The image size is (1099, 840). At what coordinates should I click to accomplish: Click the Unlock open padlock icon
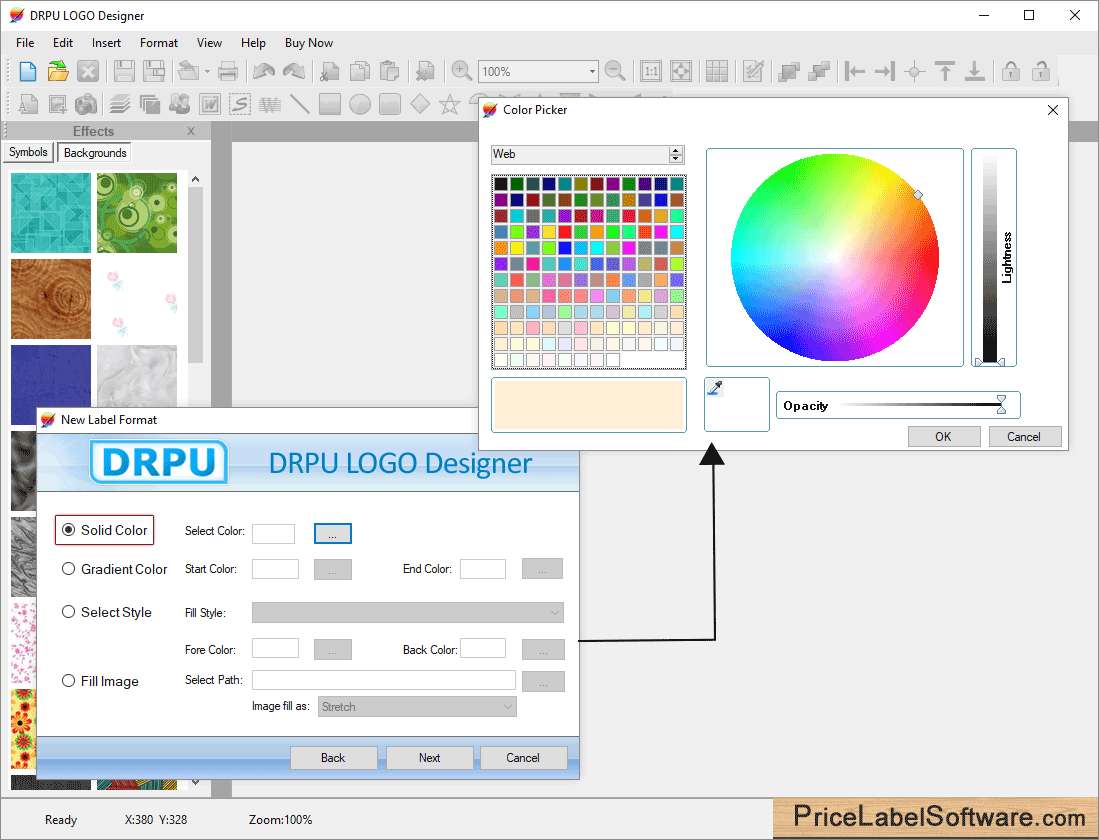[1041, 71]
